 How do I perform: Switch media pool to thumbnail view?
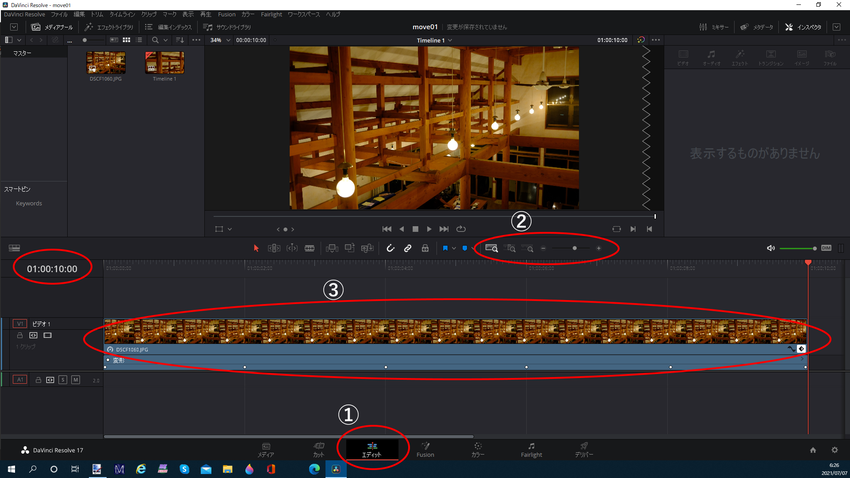[126, 40]
